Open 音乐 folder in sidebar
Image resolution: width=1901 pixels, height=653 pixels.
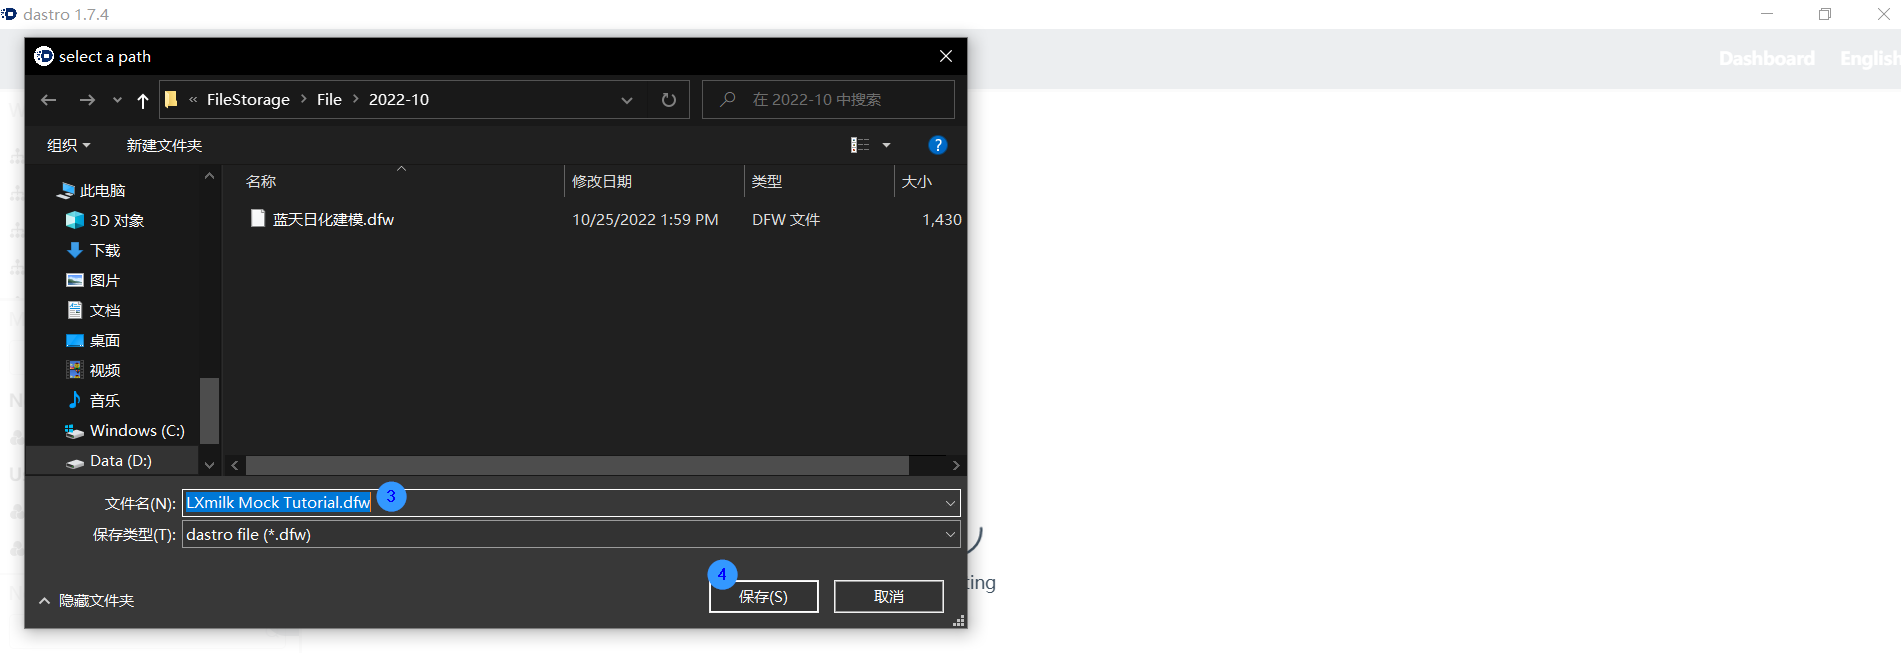pos(94,400)
